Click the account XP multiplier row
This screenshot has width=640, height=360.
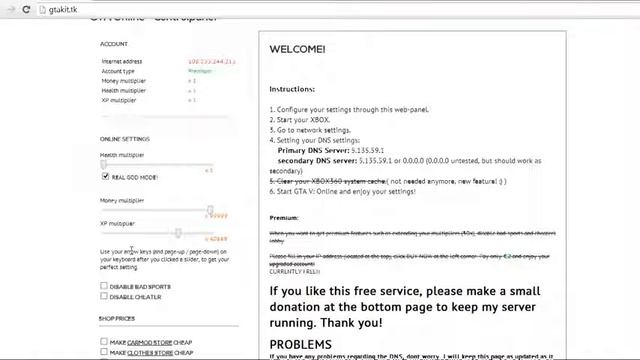tap(149, 100)
